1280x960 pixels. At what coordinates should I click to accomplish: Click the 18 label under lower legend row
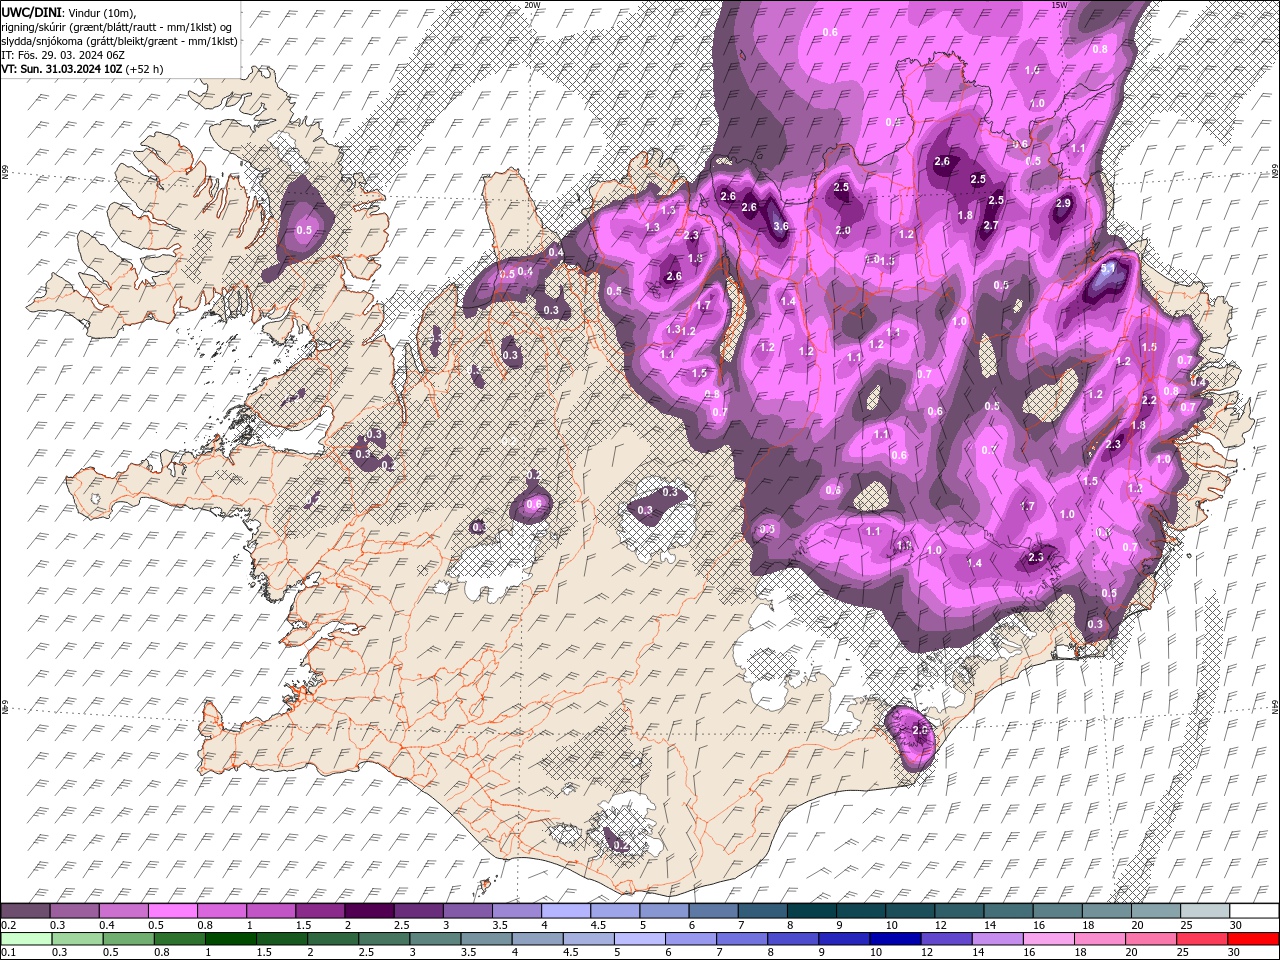tap(1081, 953)
